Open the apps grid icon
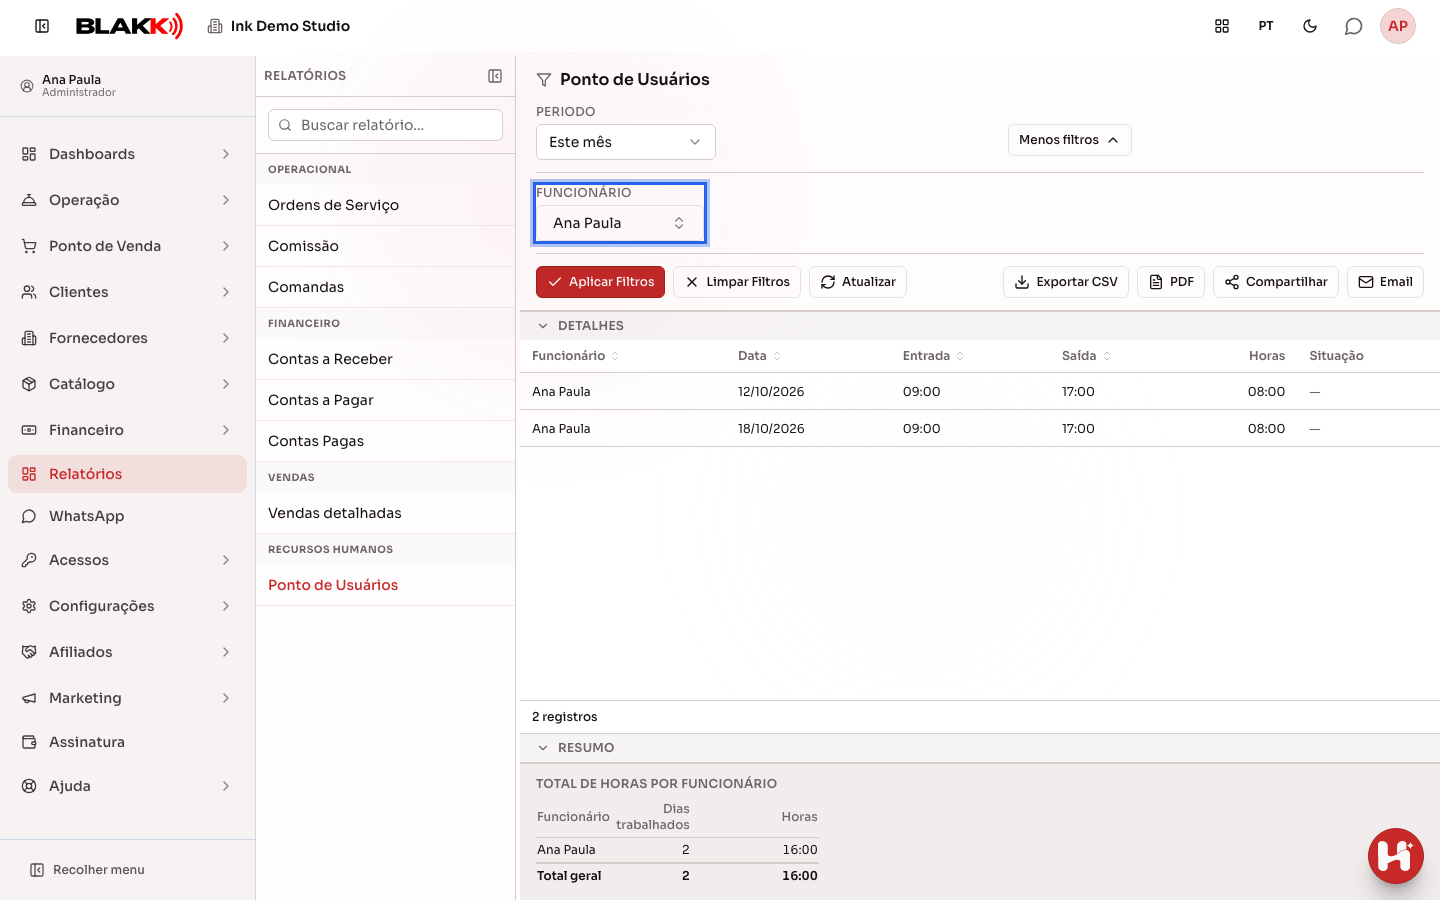 point(1222,26)
